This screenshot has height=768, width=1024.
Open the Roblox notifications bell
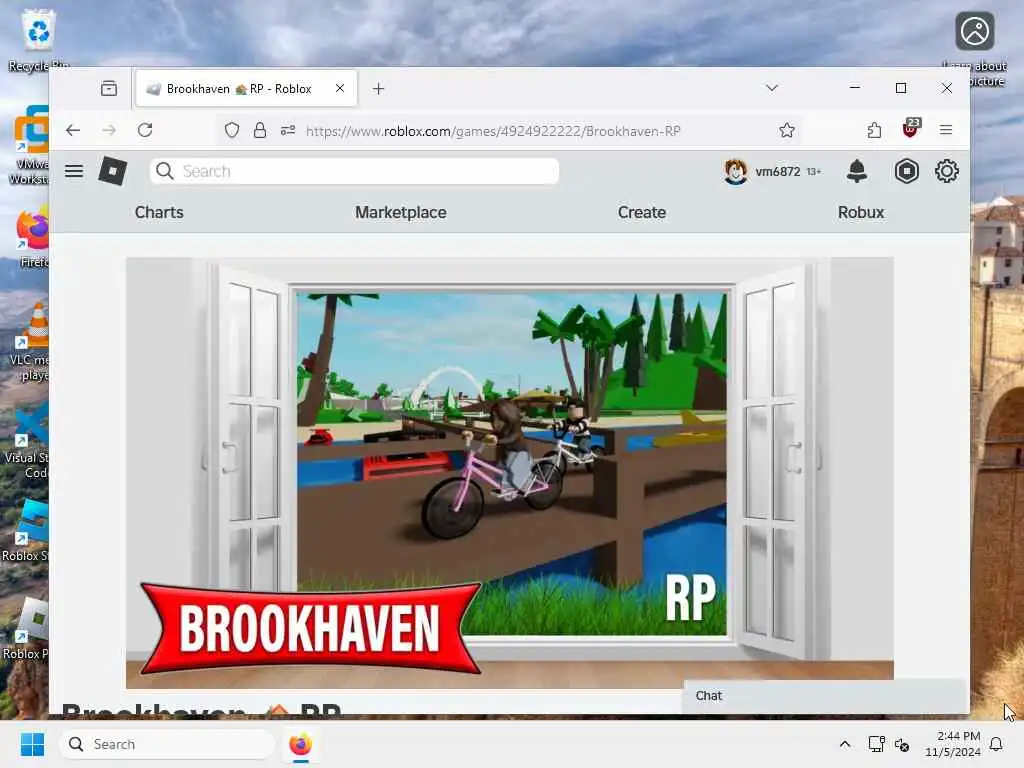click(856, 171)
